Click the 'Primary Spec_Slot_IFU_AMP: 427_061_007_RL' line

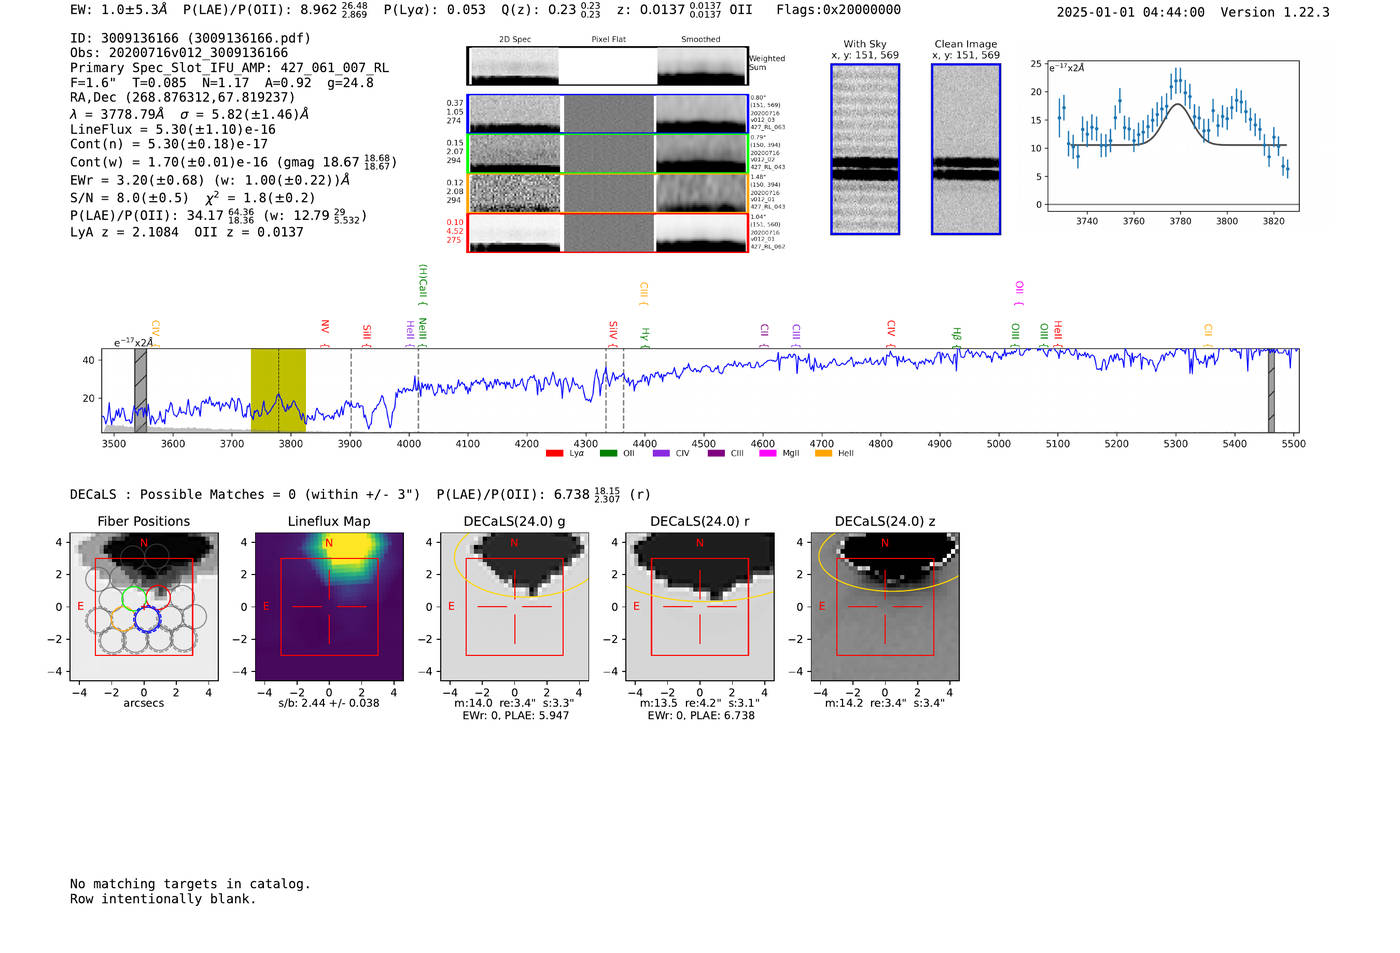pos(229,68)
